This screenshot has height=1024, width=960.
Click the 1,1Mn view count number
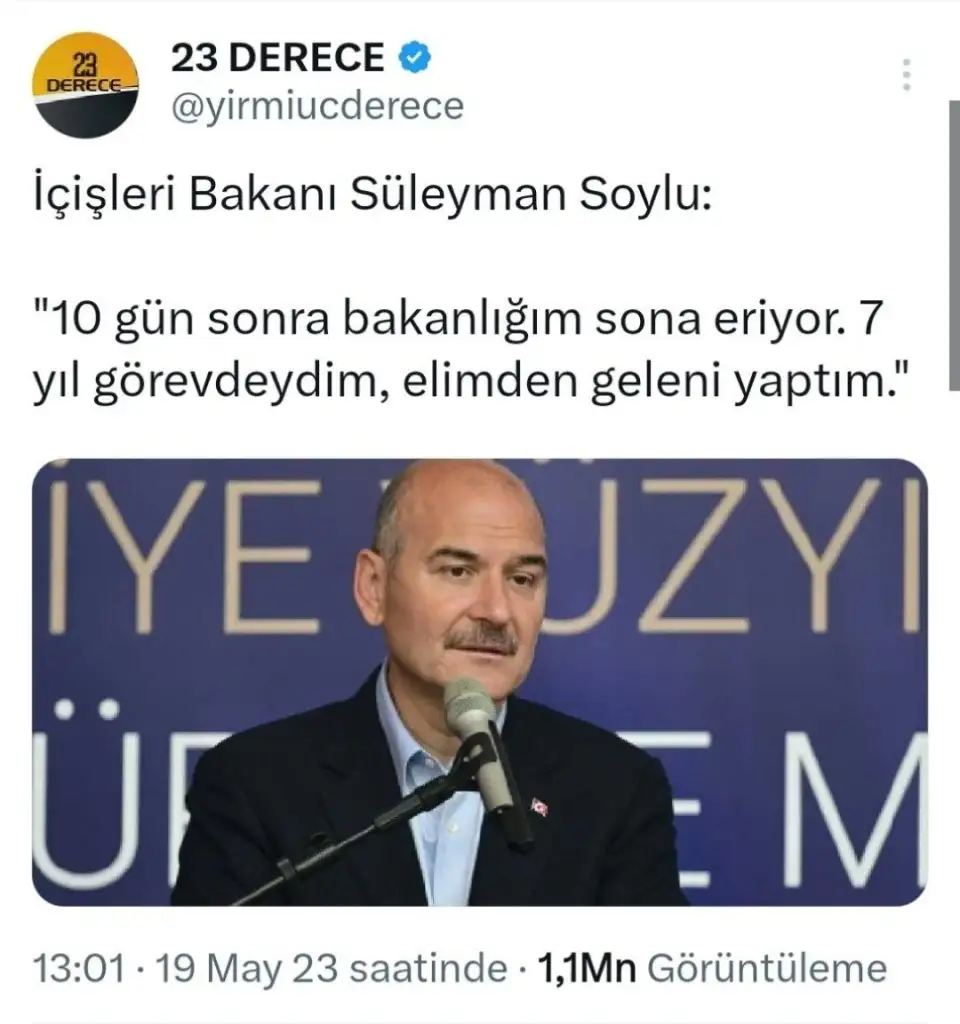point(586,968)
